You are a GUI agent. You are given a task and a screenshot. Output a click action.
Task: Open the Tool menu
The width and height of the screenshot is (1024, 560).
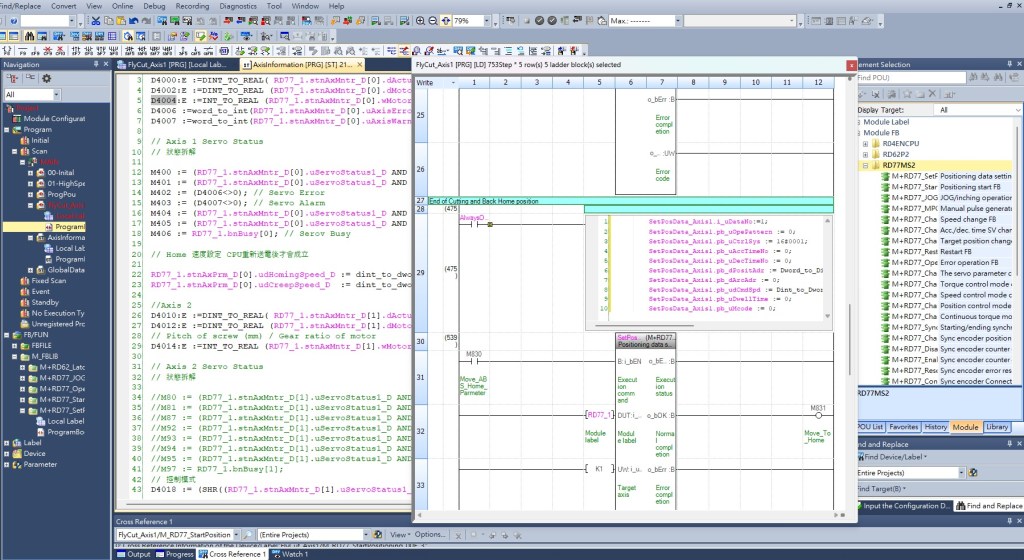point(274,6)
